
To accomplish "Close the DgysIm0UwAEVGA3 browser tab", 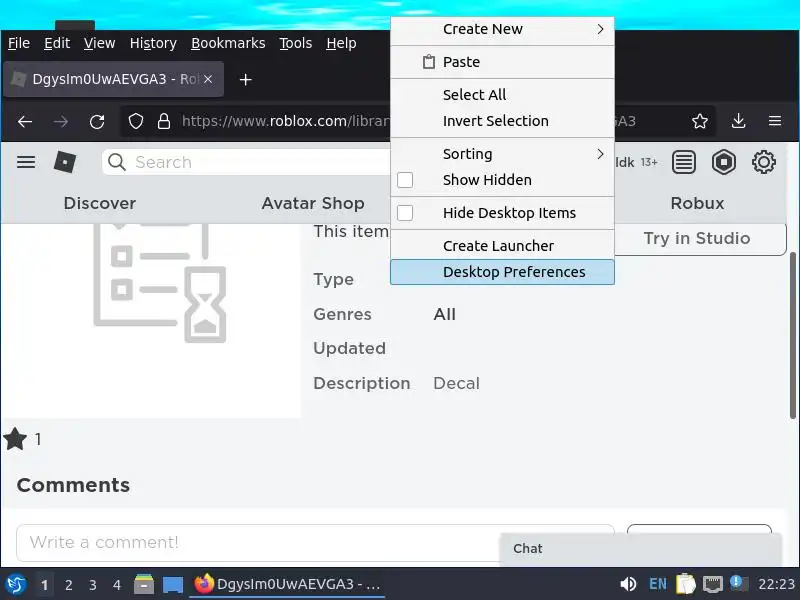I will click(x=208, y=79).
